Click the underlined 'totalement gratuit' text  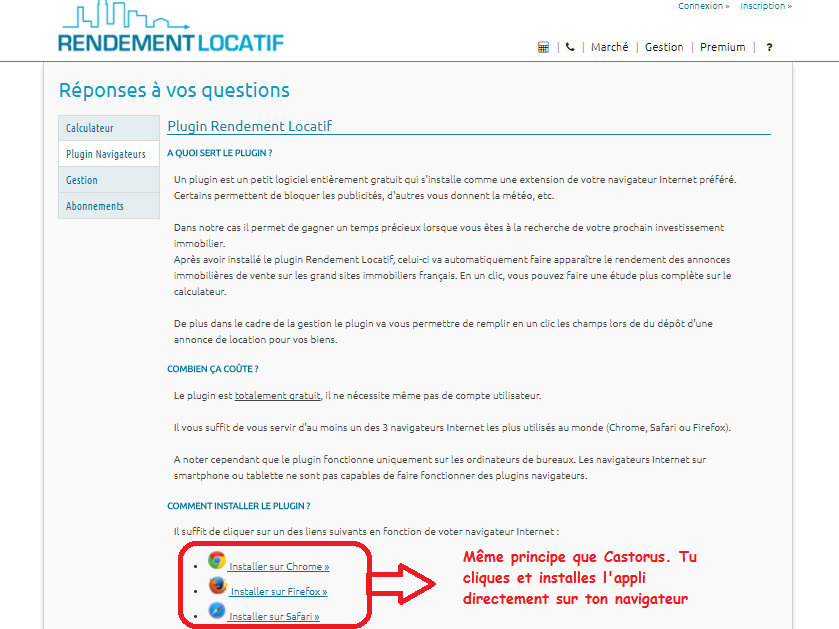tap(278, 396)
